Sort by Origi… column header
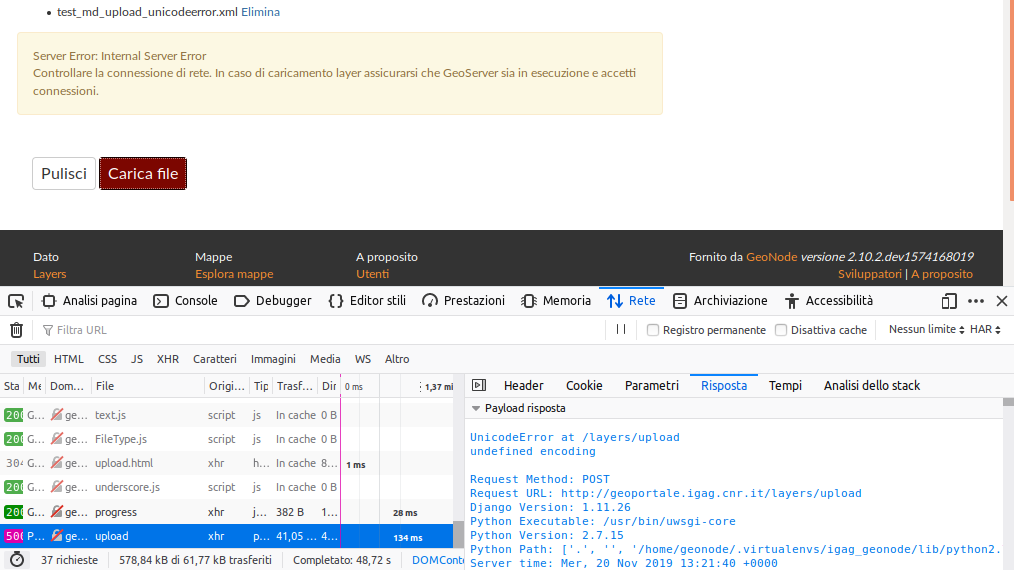The width and height of the screenshot is (1014, 570). point(226,386)
